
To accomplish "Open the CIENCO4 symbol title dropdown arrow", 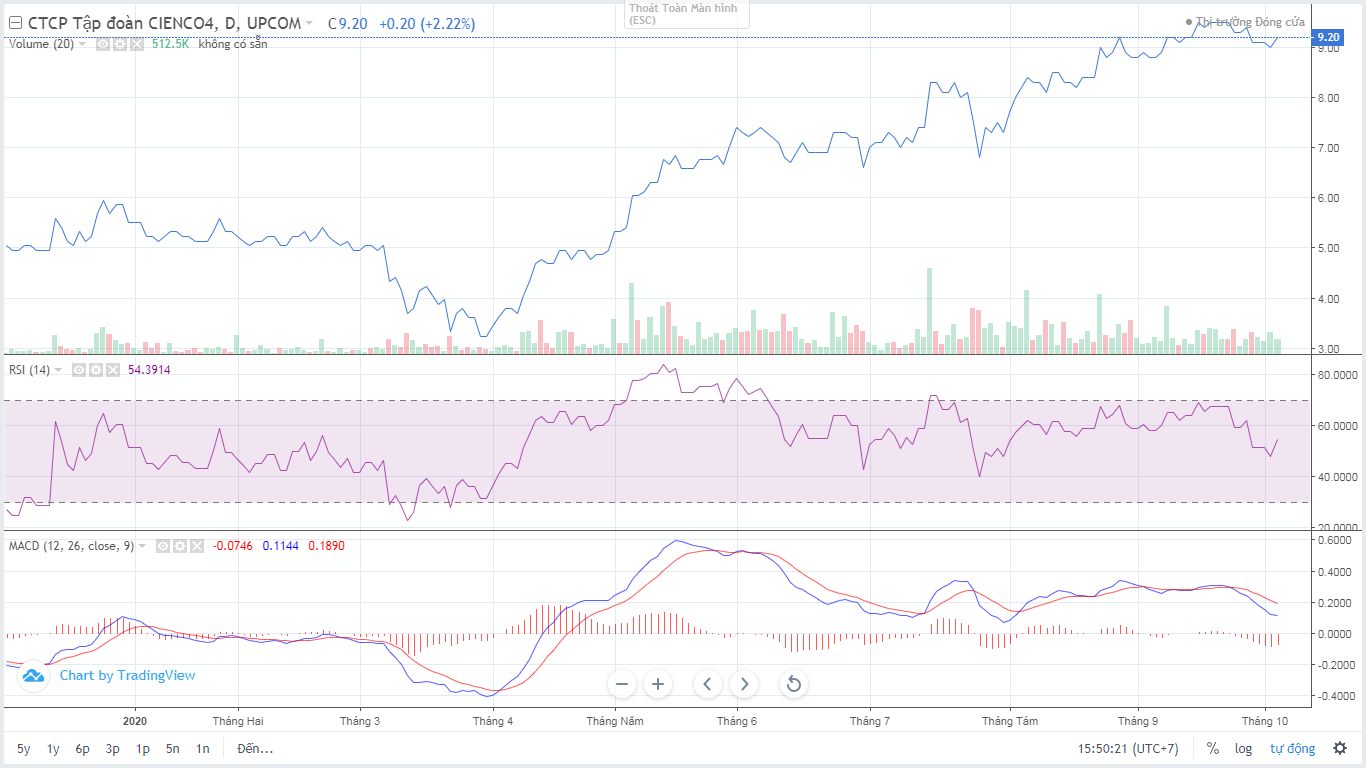I will coord(309,23).
